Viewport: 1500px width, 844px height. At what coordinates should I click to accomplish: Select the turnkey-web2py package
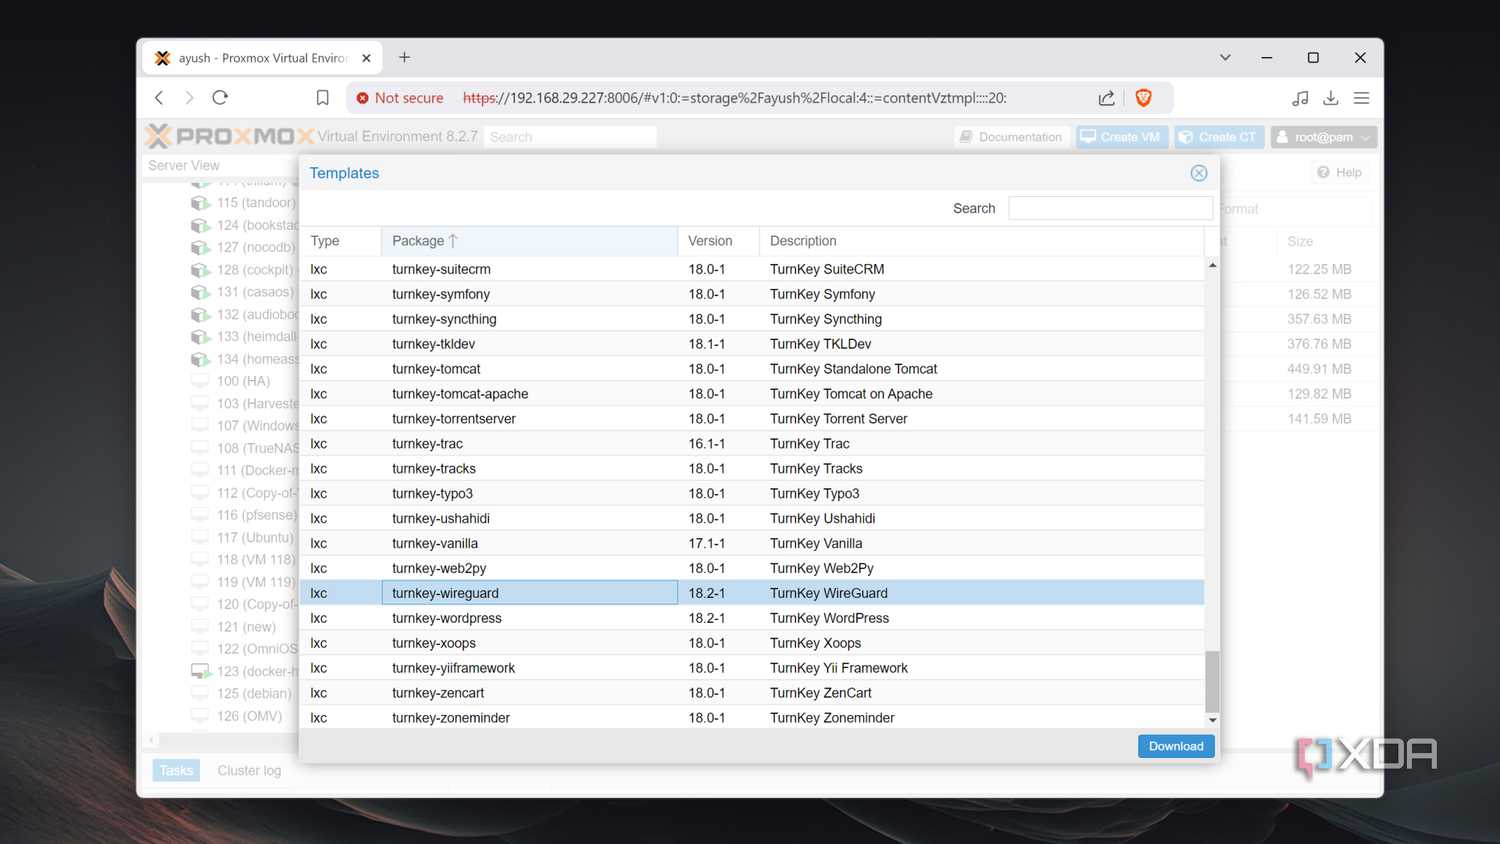(x=439, y=569)
